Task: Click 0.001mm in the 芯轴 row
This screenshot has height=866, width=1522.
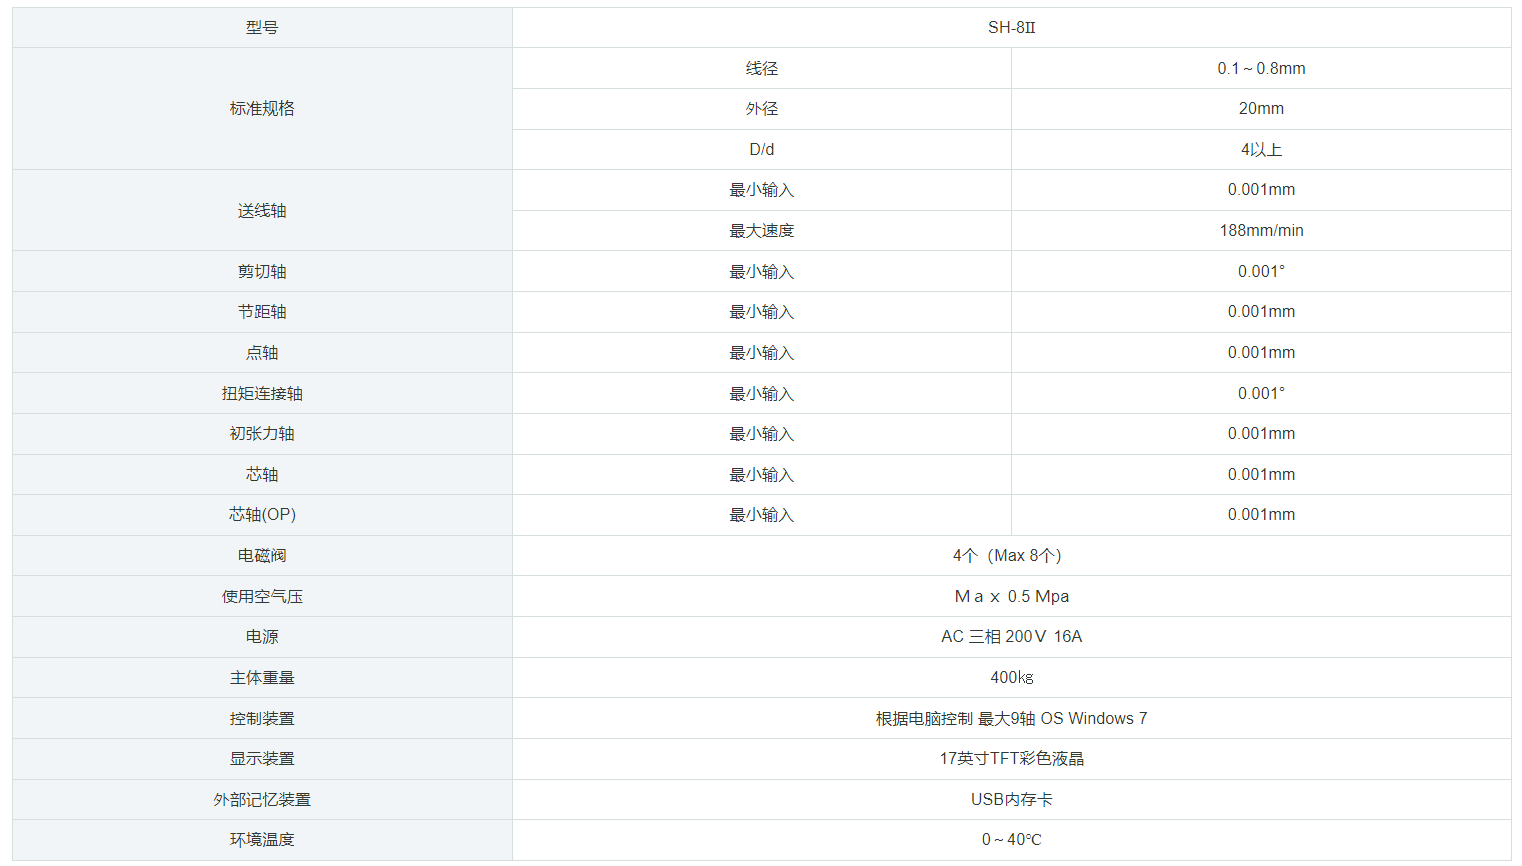Action: pyautogui.click(x=1261, y=475)
